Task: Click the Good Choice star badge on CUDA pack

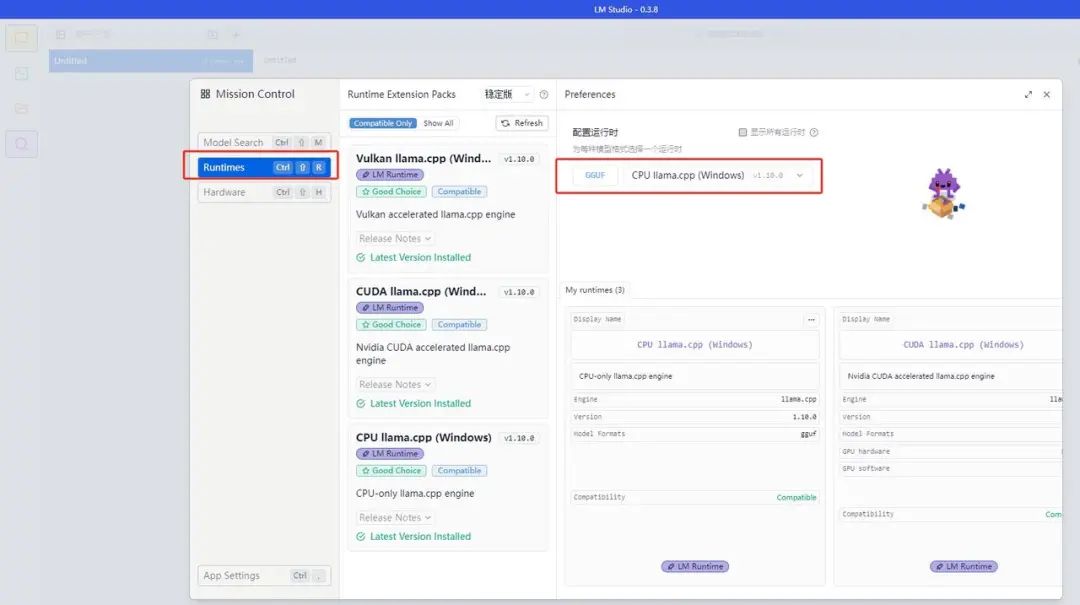Action: click(x=391, y=325)
